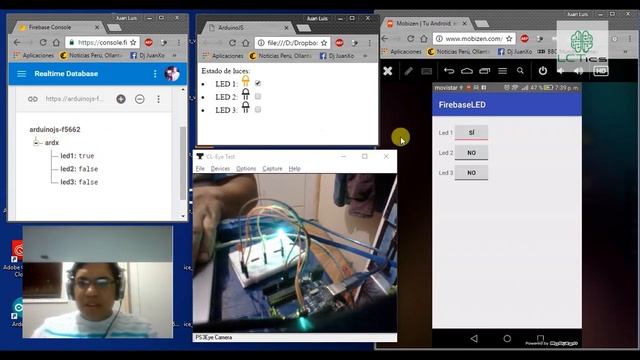
Task: Click the Mobizen address bar
Action: pyautogui.click(x=474, y=39)
